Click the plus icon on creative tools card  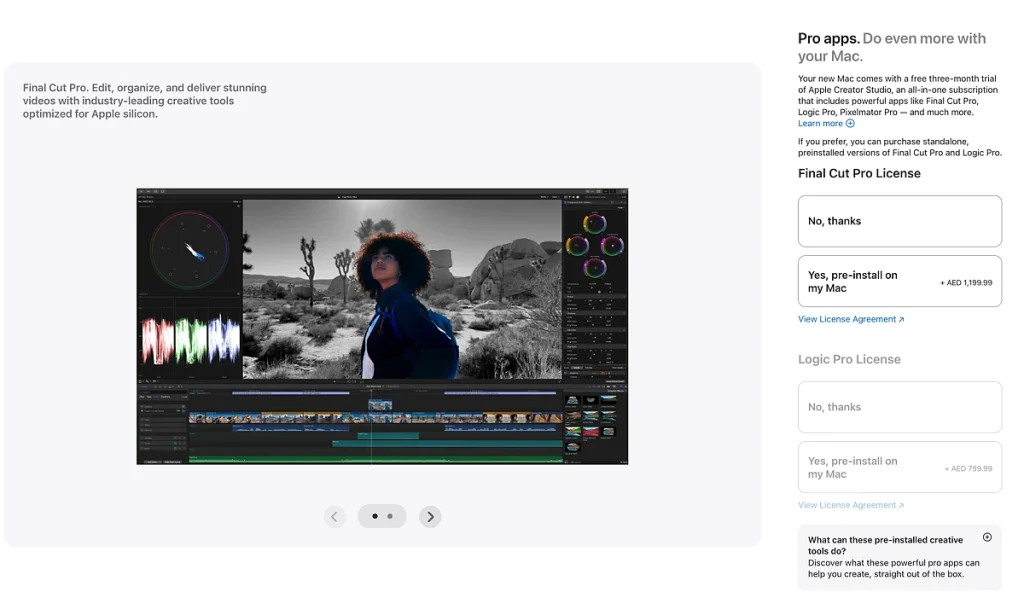click(x=987, y=537)
